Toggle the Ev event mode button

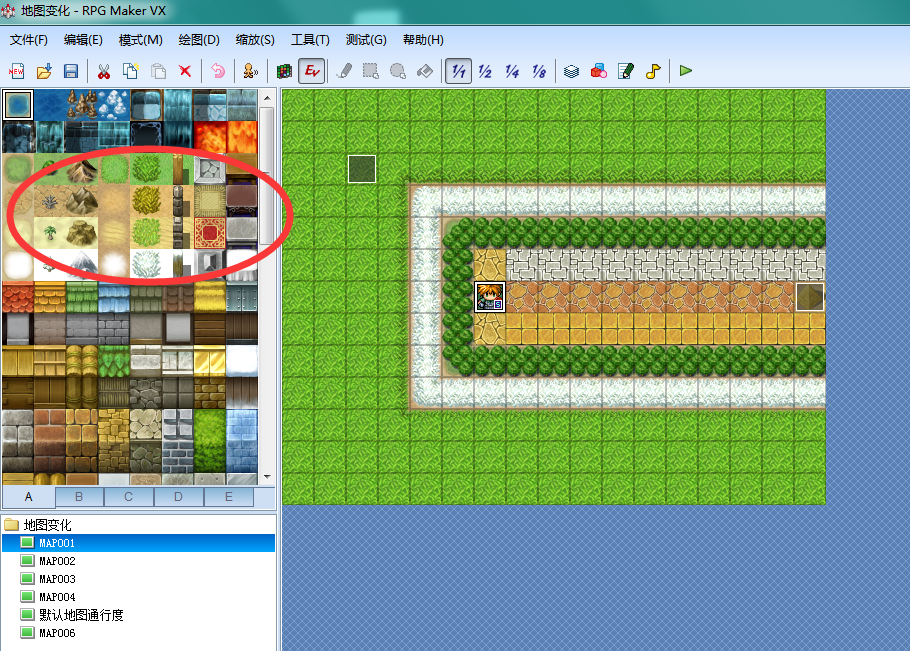click(x=312, y=71)
